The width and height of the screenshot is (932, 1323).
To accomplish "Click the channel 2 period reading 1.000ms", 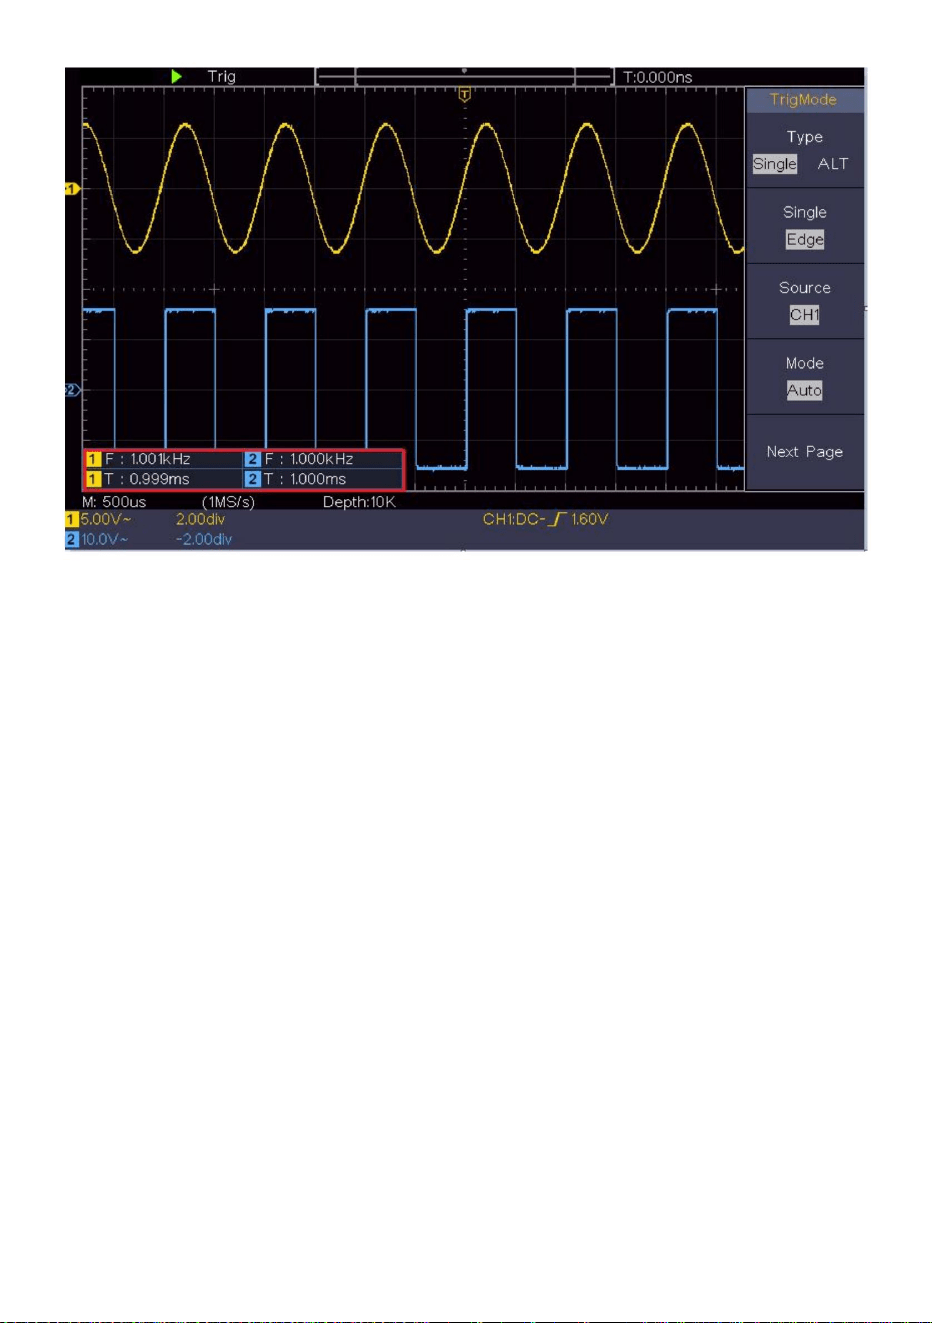I will 305,479.
